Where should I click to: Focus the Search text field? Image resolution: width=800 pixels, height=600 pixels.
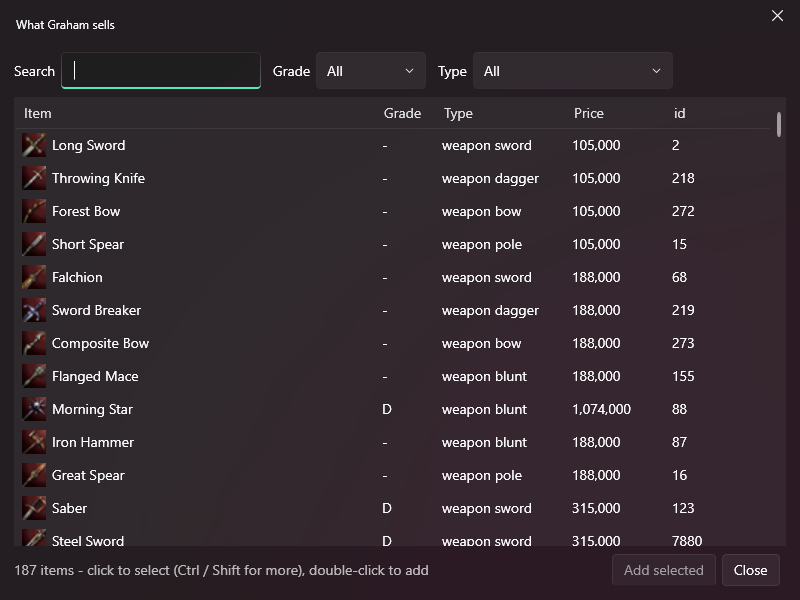tap(161, 70)
